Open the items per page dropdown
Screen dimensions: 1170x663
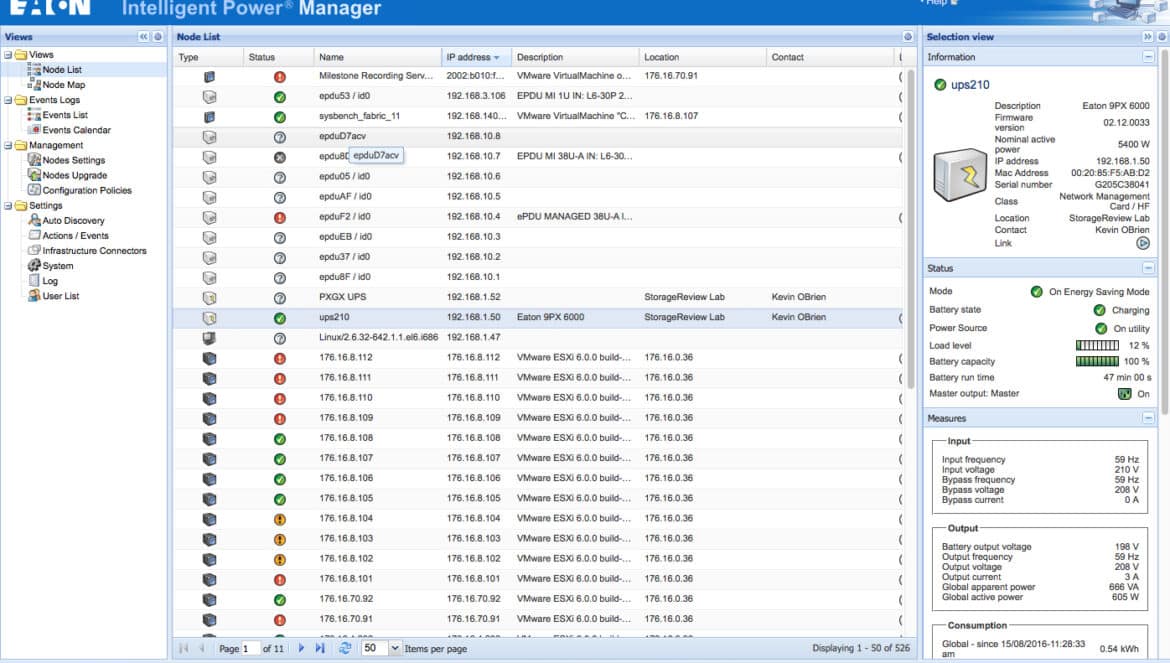click(x=395, y=648)
